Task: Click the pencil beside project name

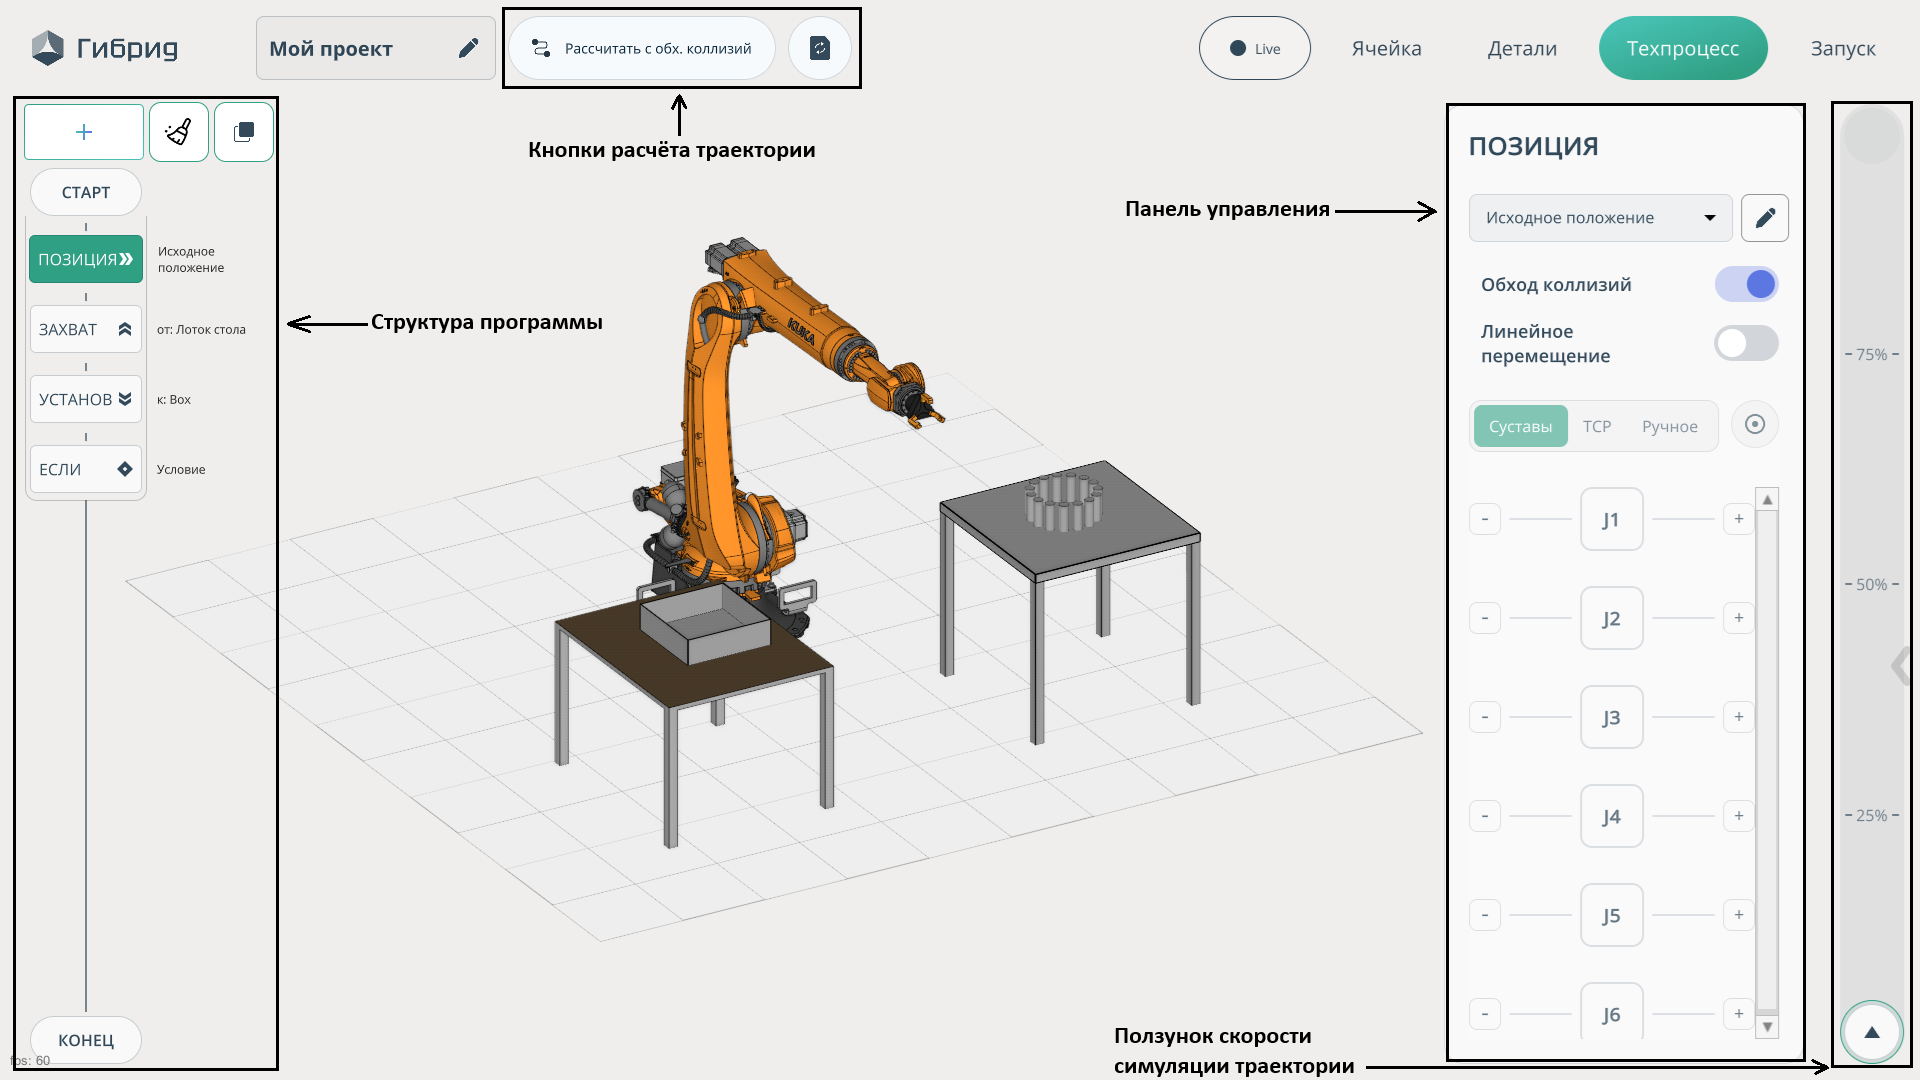Action: (x=468, y=48)
